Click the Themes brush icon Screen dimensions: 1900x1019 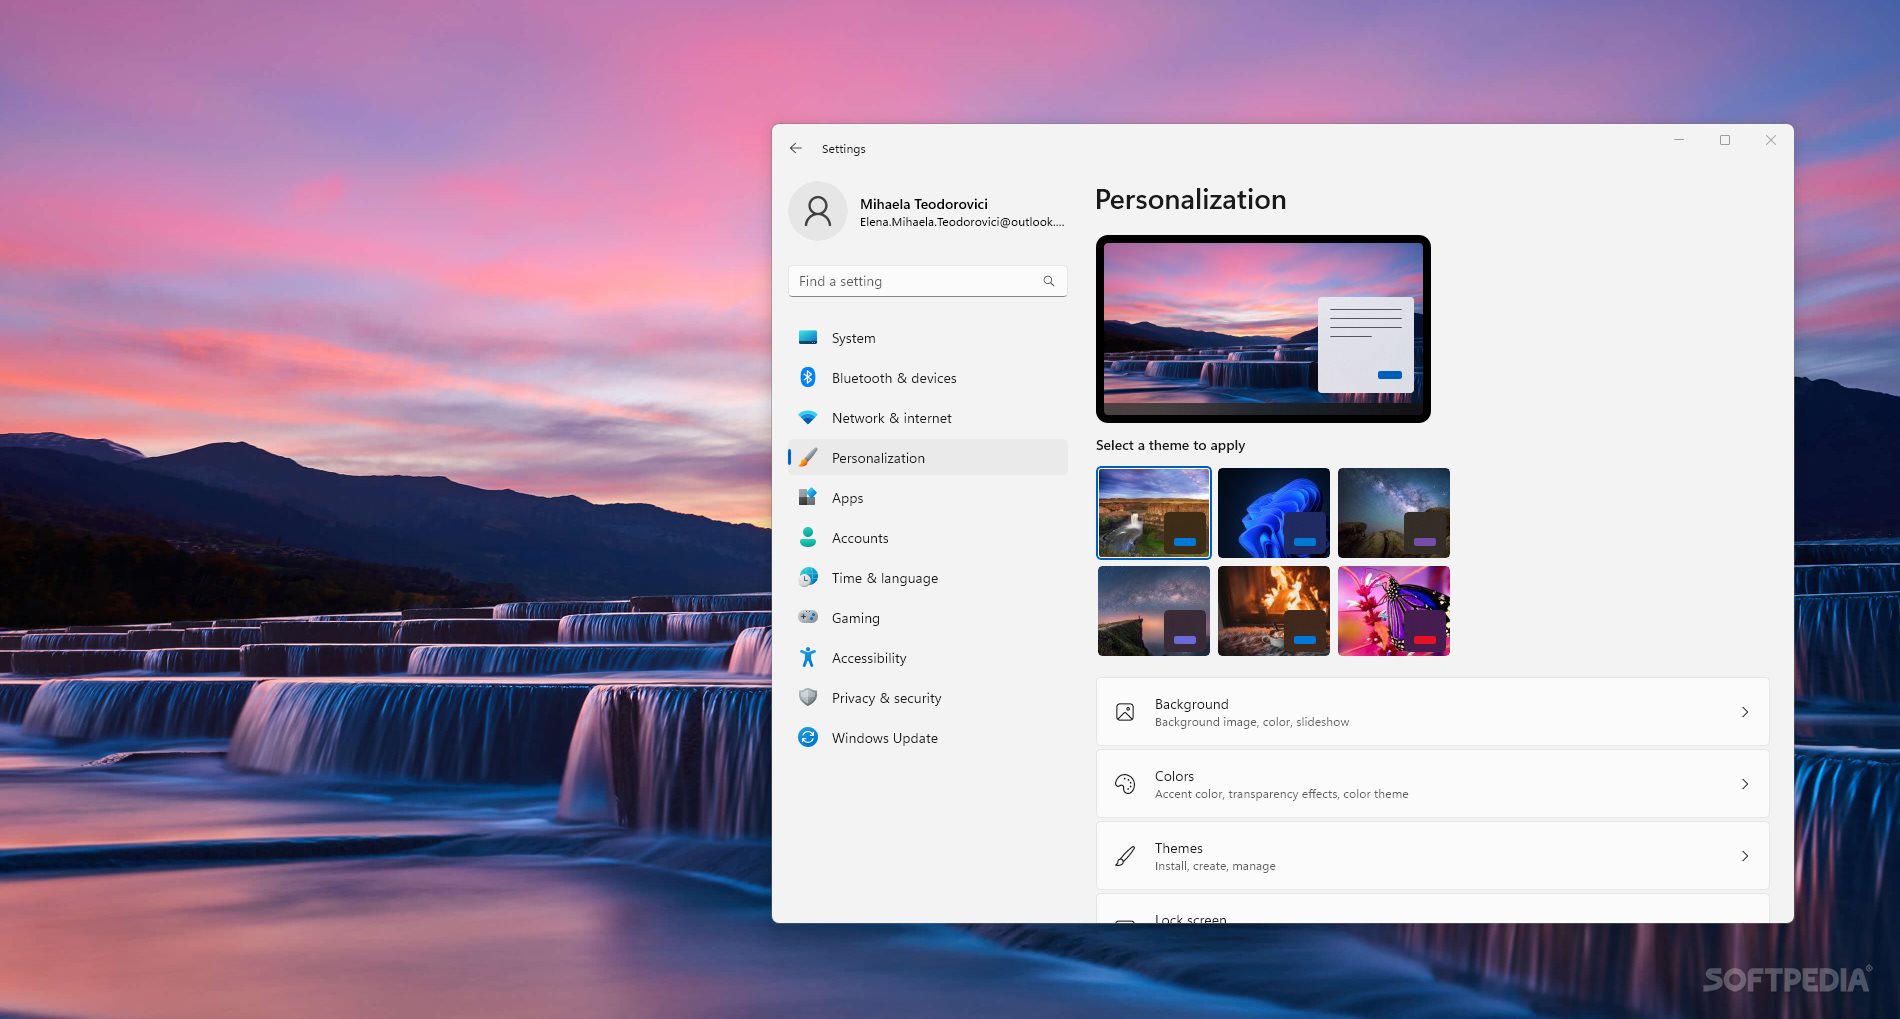(1125, 856)
